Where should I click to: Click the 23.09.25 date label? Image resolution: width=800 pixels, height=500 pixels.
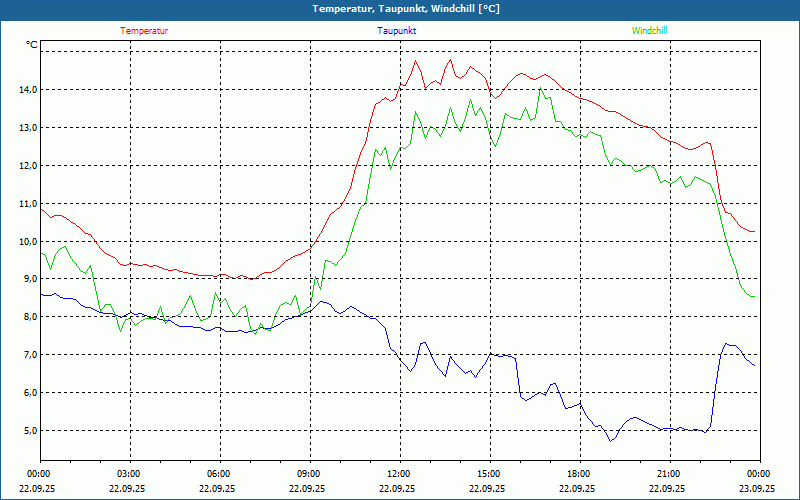coord(757,489)
